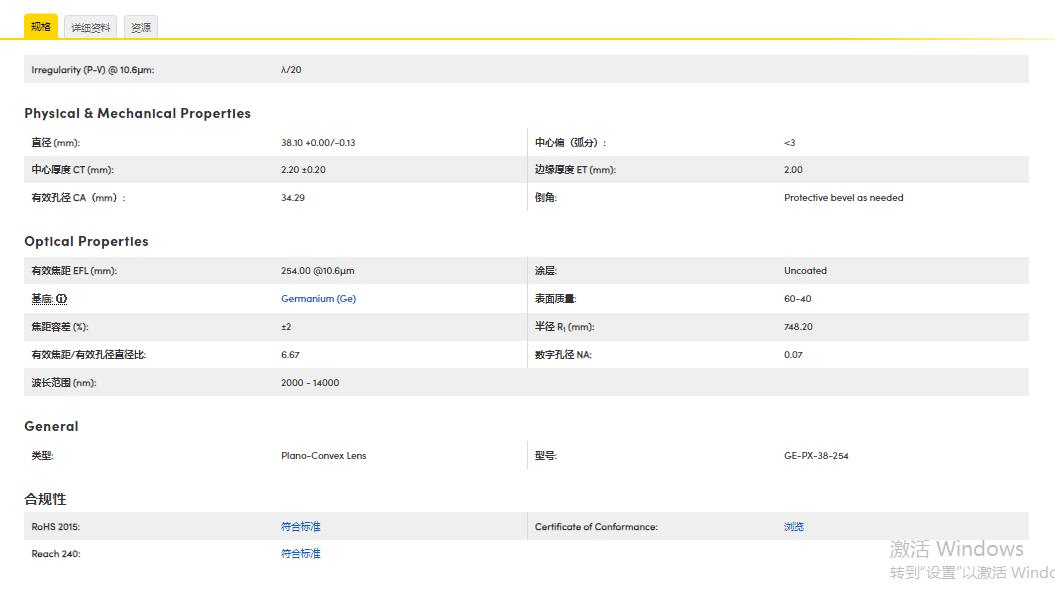Image resolution: width=1055 pixels, height=596 pixels.
Task: Click the Optical Properties heading
Action: pyautogui.click(x=86, y=242)
